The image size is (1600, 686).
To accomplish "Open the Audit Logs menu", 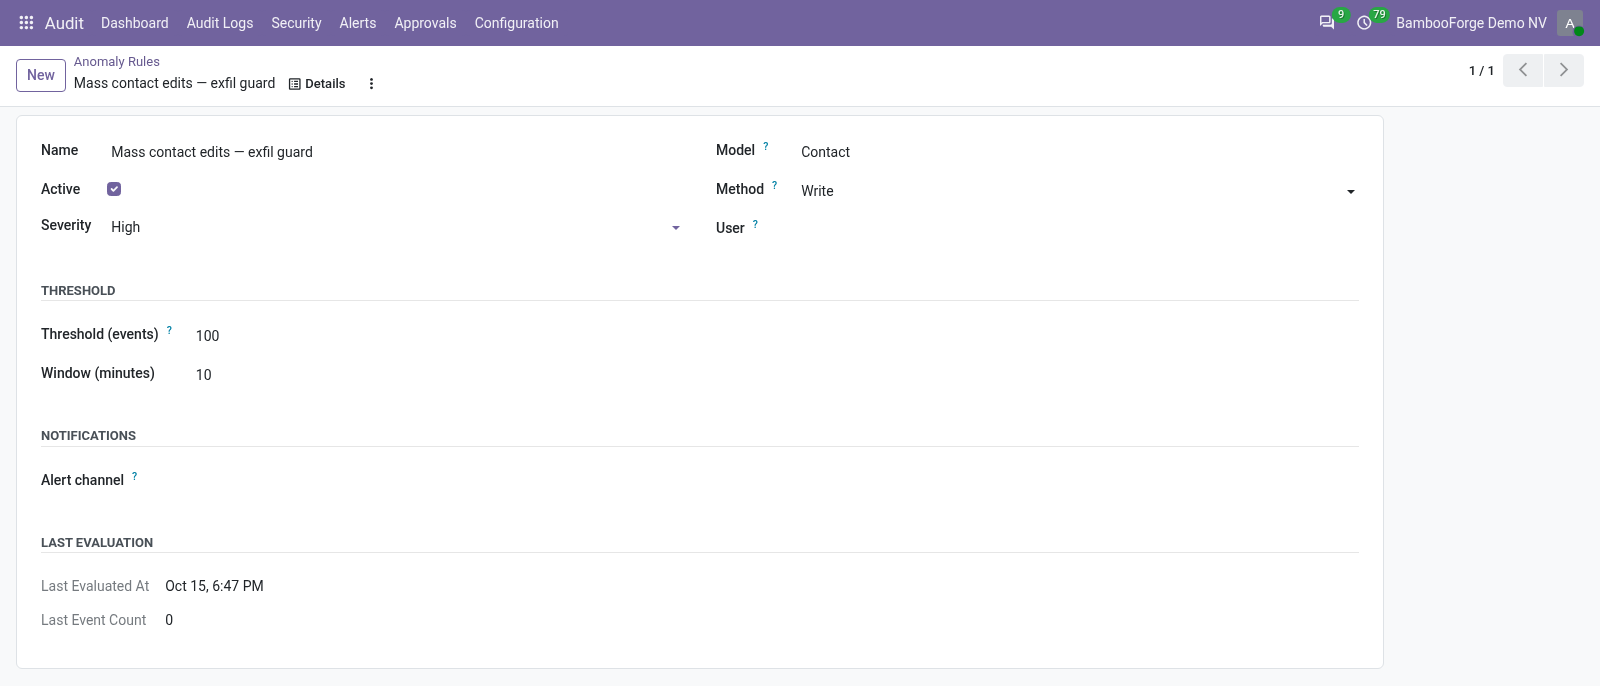I will pyautogui.click(x=220, y=23).
